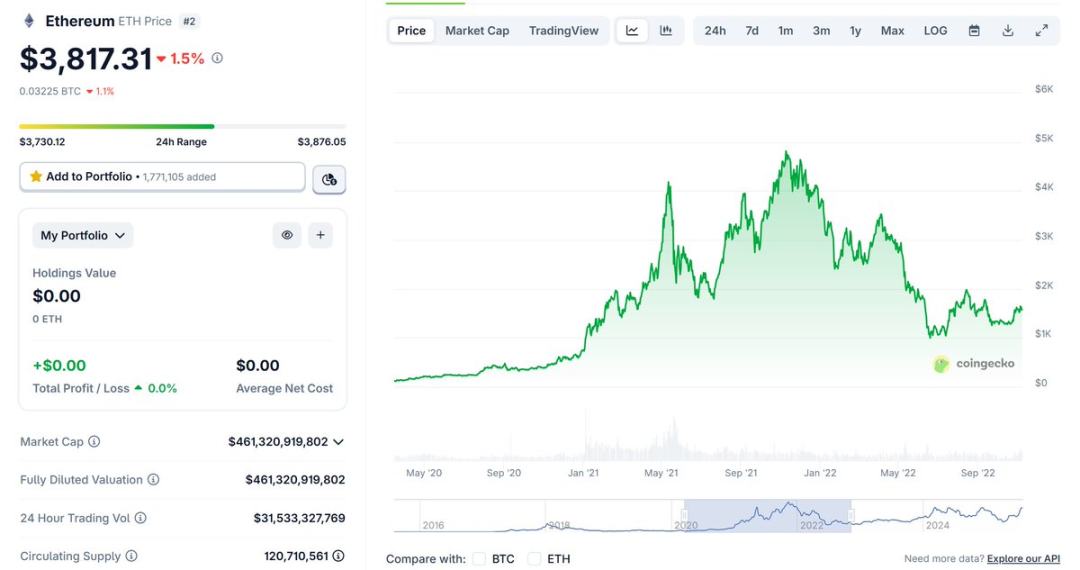Toggle LOG scale on chart
Screen dimensions: 1080x570
[x=935, y=31]
